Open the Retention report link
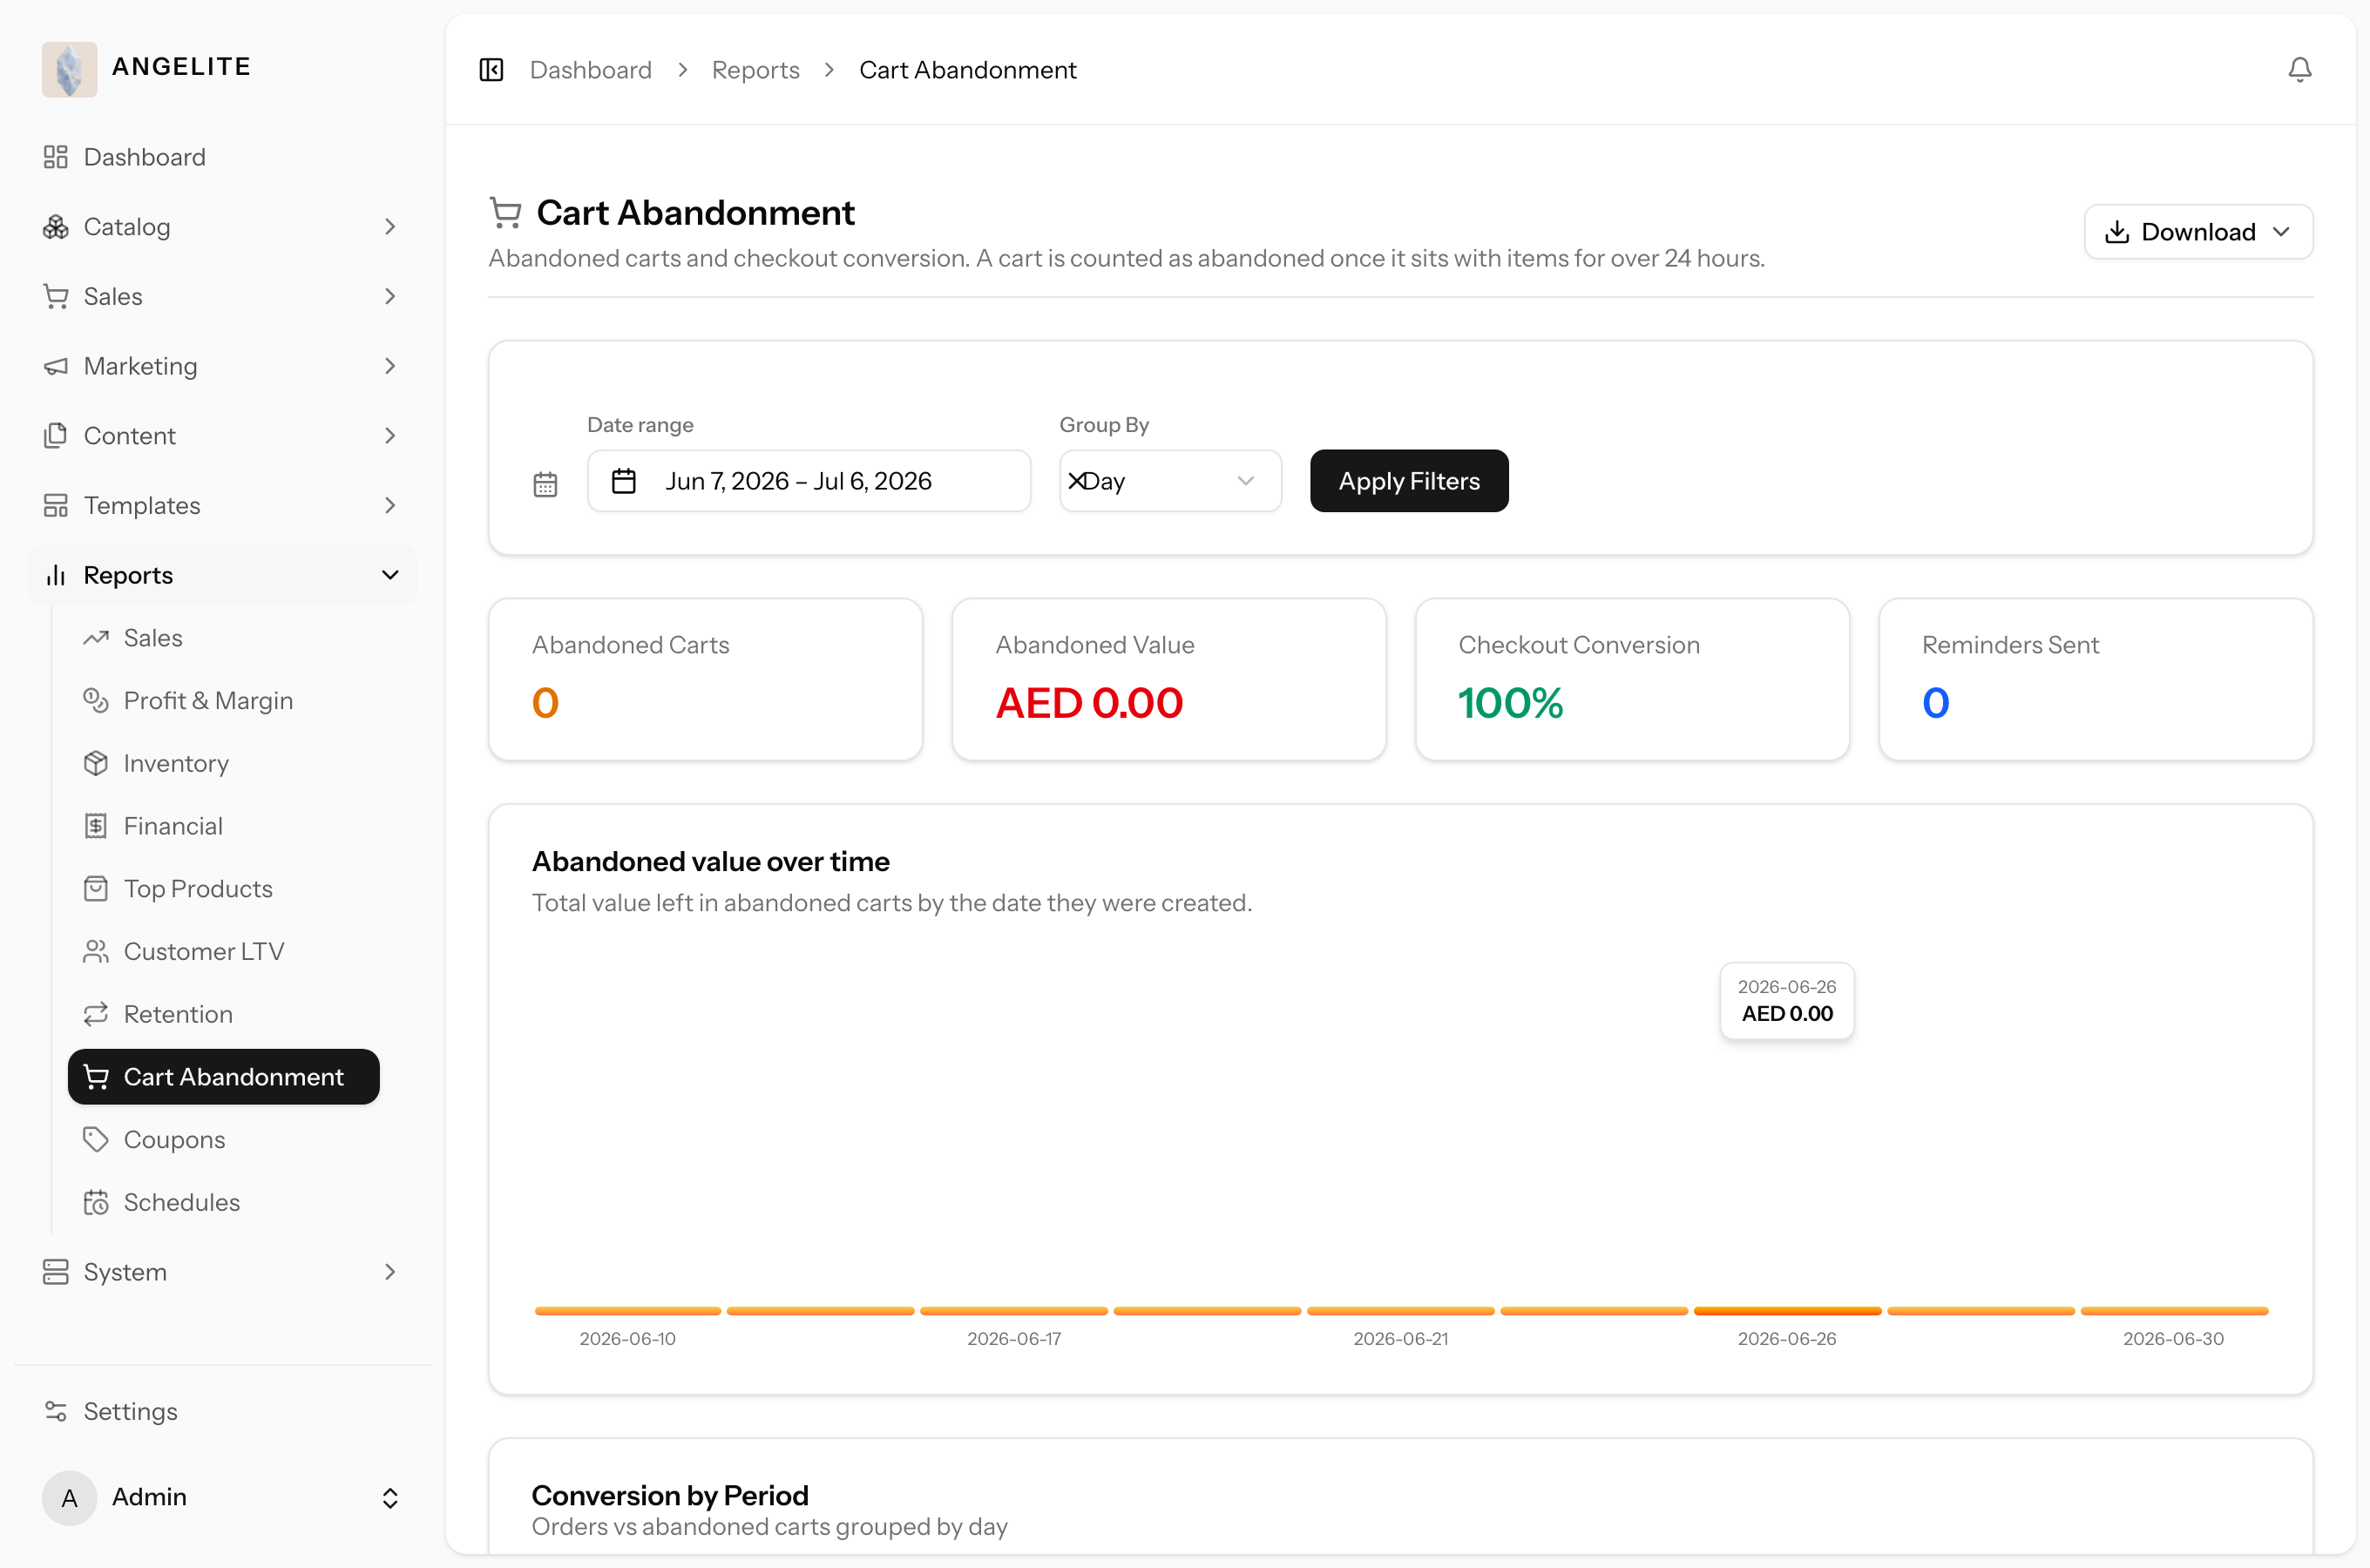 click(224, 1014)
